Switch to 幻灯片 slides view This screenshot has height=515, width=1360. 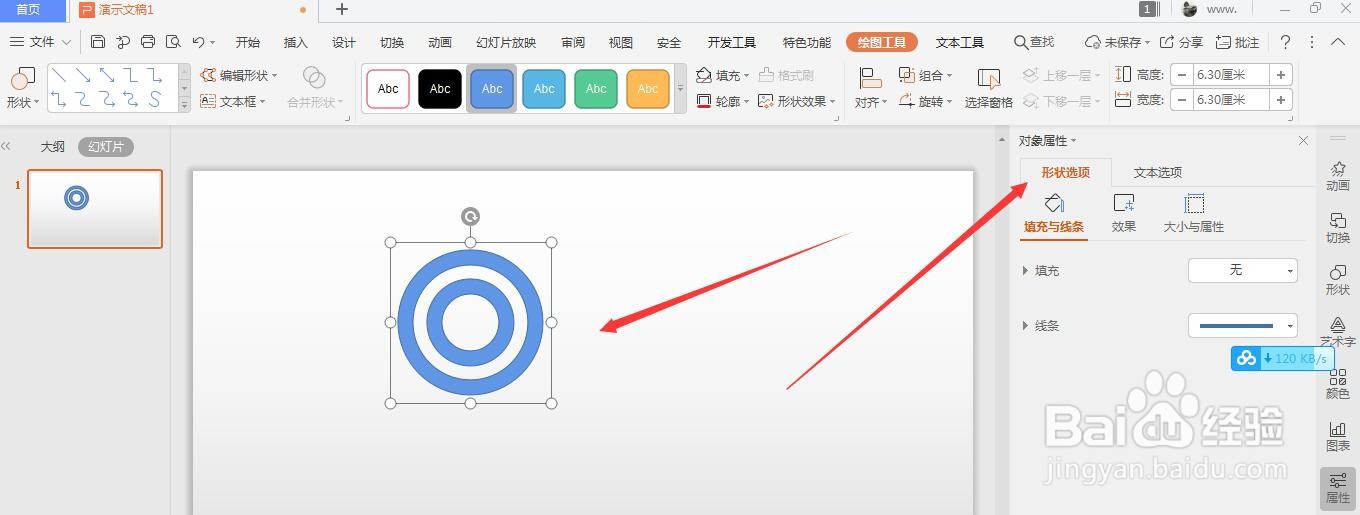tap(106, 146)
